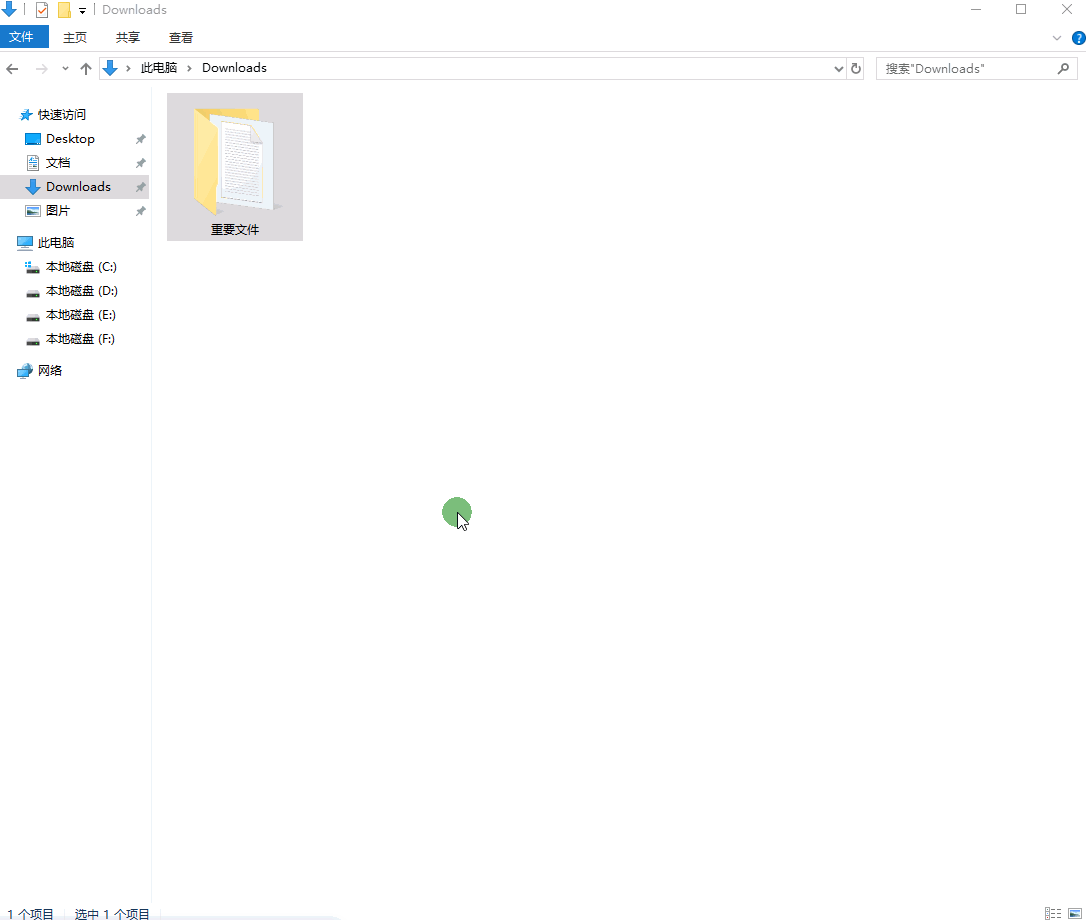Open 本地磁盘 (C:) drive
This screenshot has height=920, width=1086.
81,267
